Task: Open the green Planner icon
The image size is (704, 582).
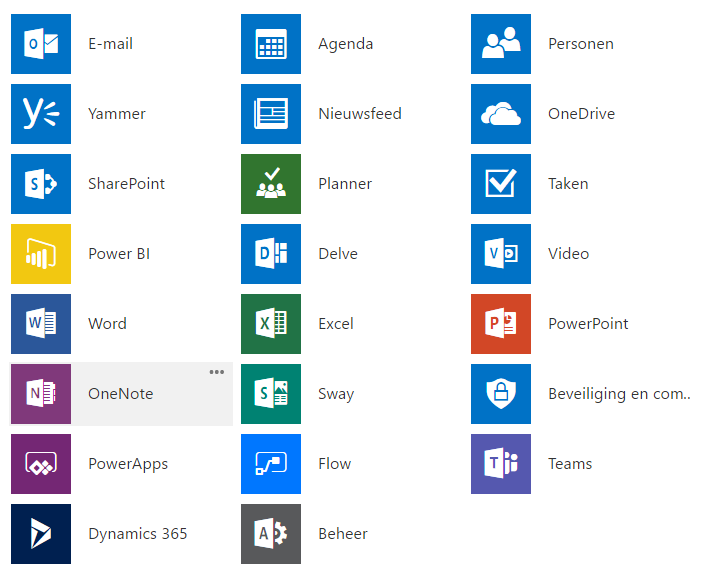Action: click(271, 184)
